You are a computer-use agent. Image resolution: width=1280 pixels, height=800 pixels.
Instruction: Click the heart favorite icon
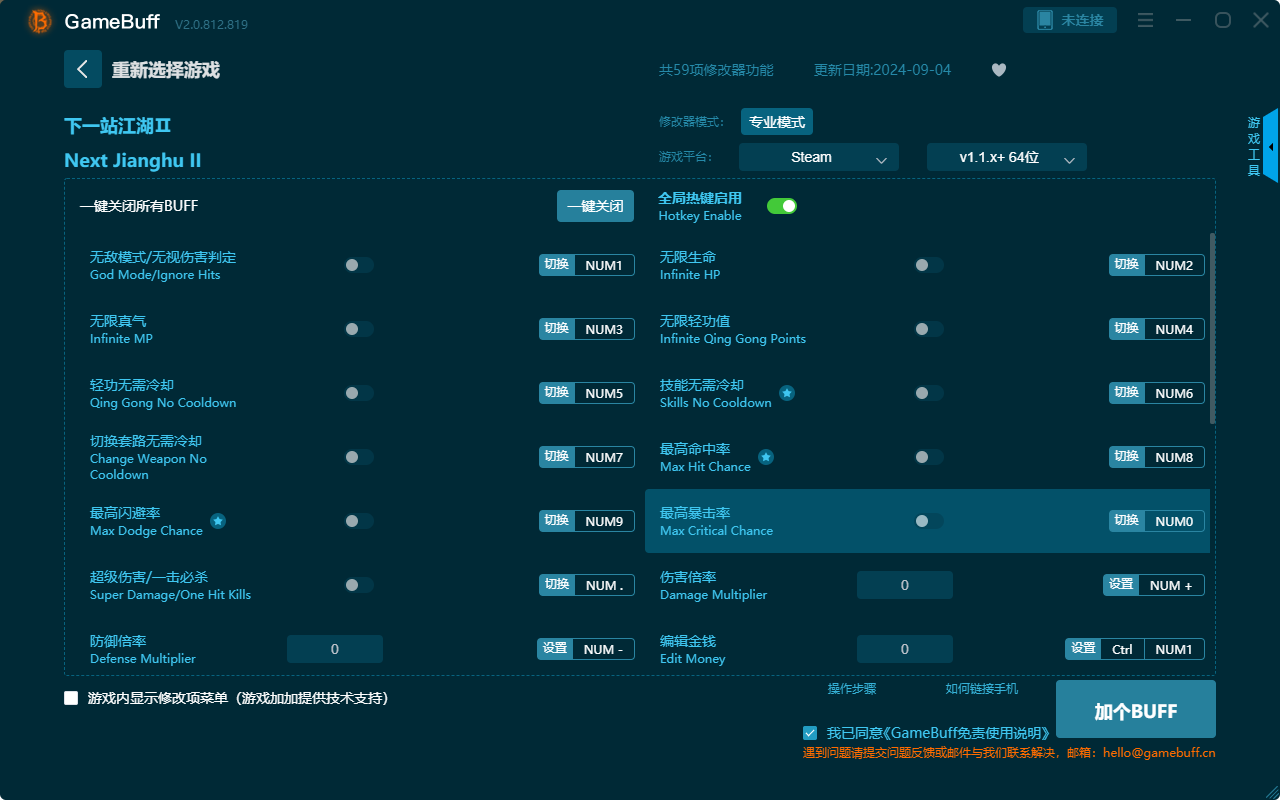point(998,70)
